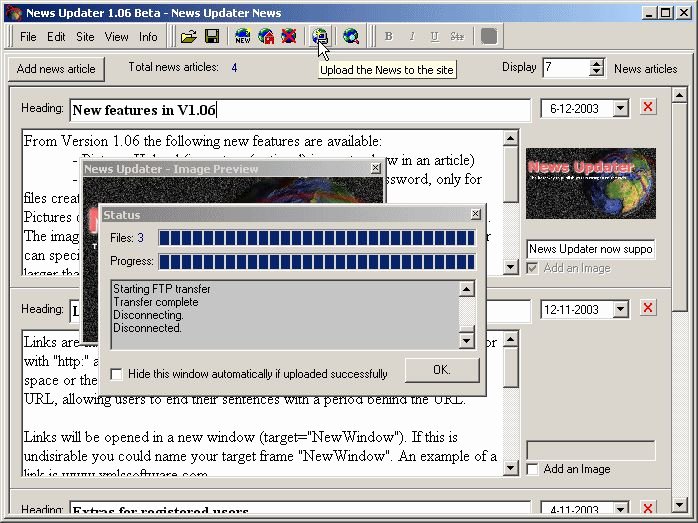This screenshot has height=523, width=698.
Task: Toggle Bold formatting button
Action: click(389, 36)
